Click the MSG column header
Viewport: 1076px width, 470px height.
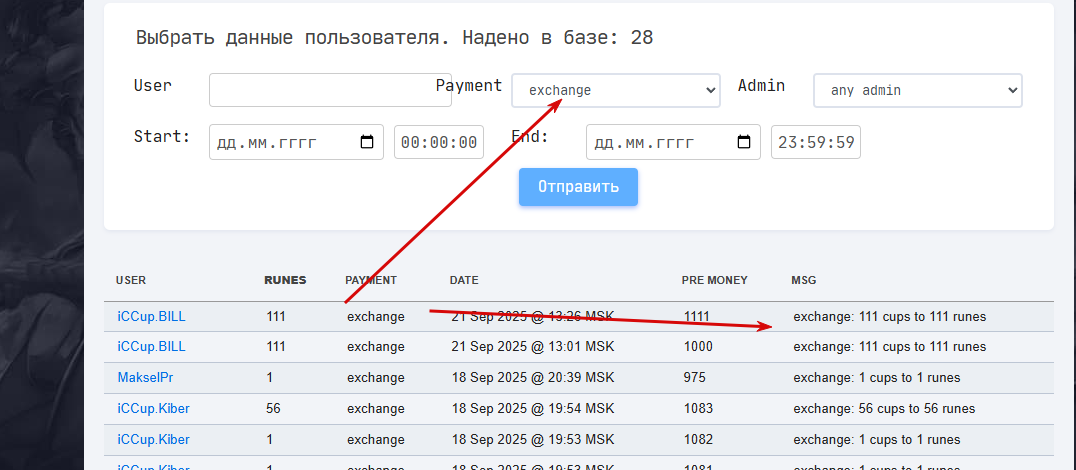click(x=804, y=280)
